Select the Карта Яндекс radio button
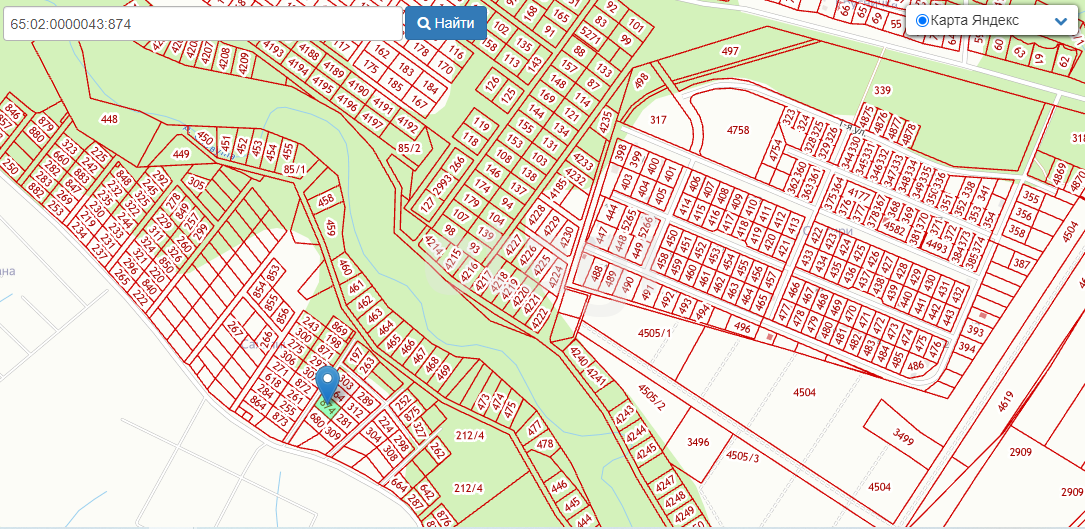 point(921,21)
